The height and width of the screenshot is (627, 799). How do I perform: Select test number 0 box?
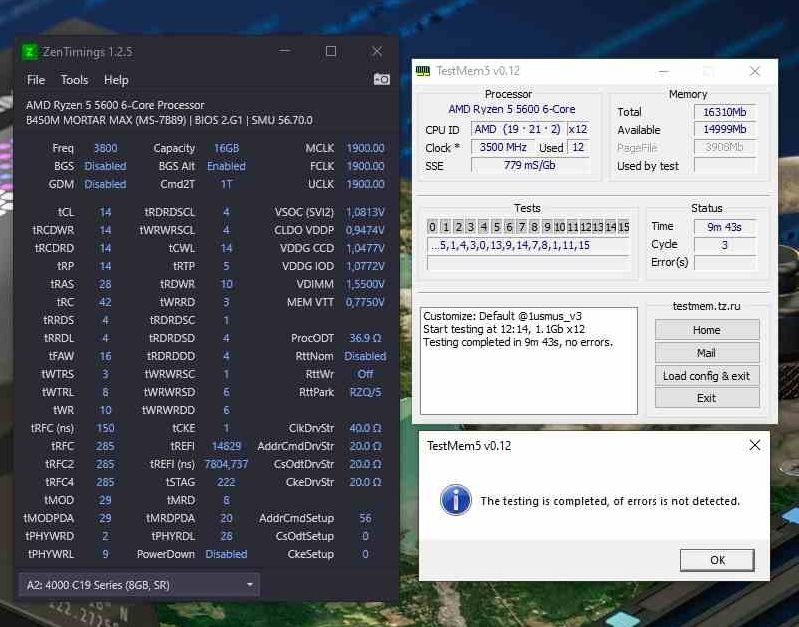pyautogui.click(x=433, y=227)
